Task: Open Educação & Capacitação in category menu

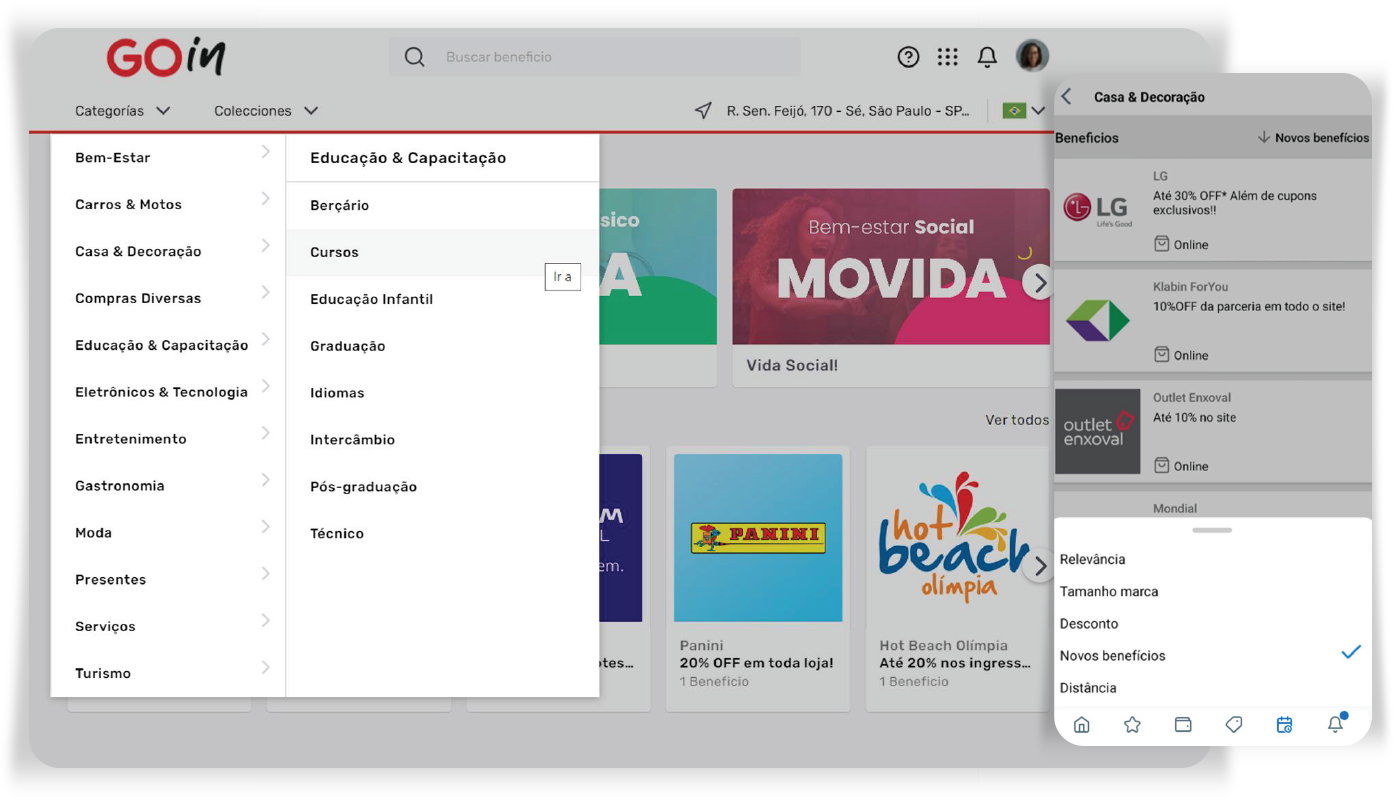Action: pos(168,345)
